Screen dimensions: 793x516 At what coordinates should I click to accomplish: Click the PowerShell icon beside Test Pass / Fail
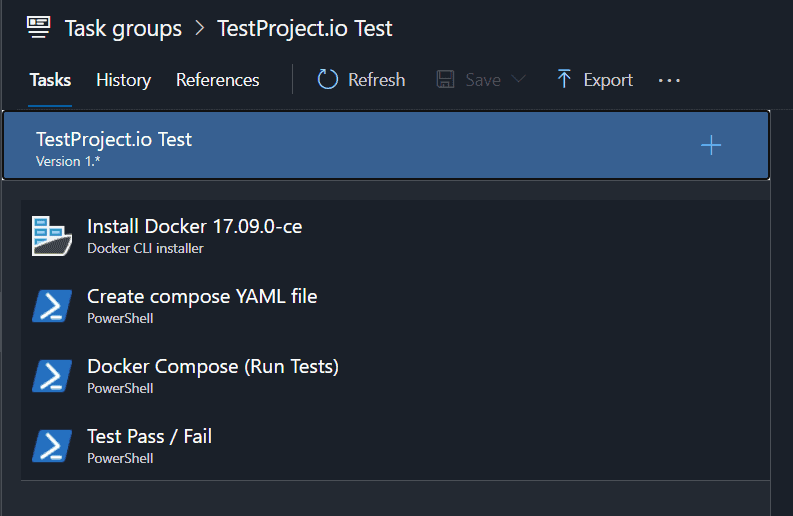(x=52, y=446)
